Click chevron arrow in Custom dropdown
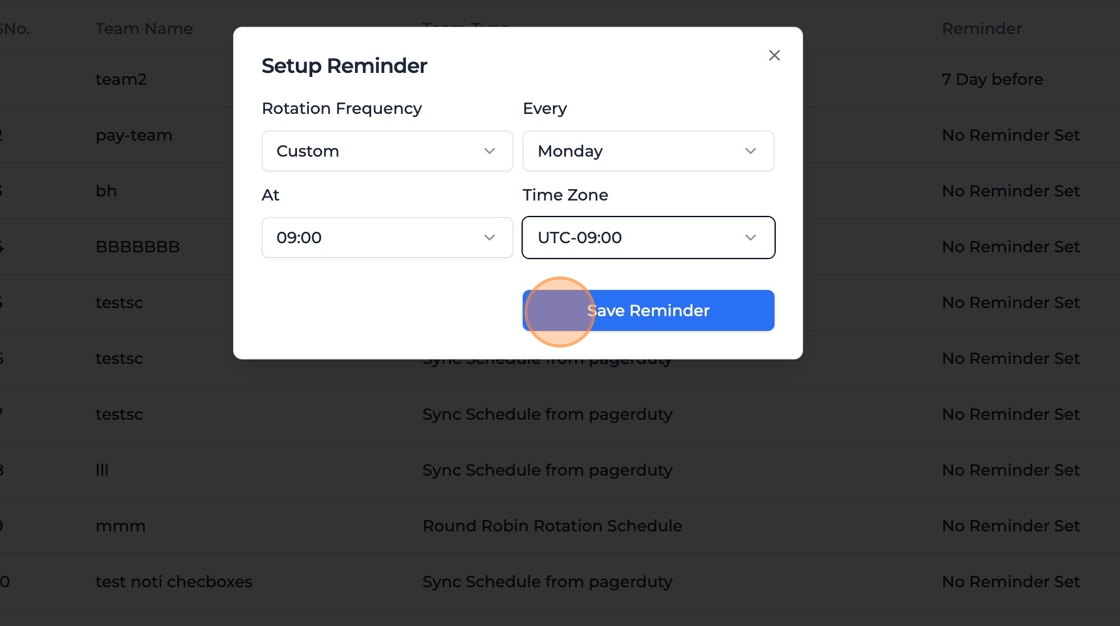The width and height of the screenshot is (1120, 626). (x=489, y=151)
